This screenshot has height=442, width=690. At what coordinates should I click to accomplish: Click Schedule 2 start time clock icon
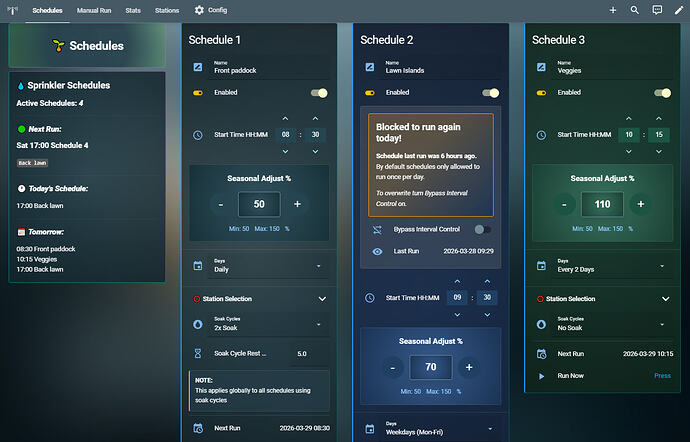click(x=370, y=298)
